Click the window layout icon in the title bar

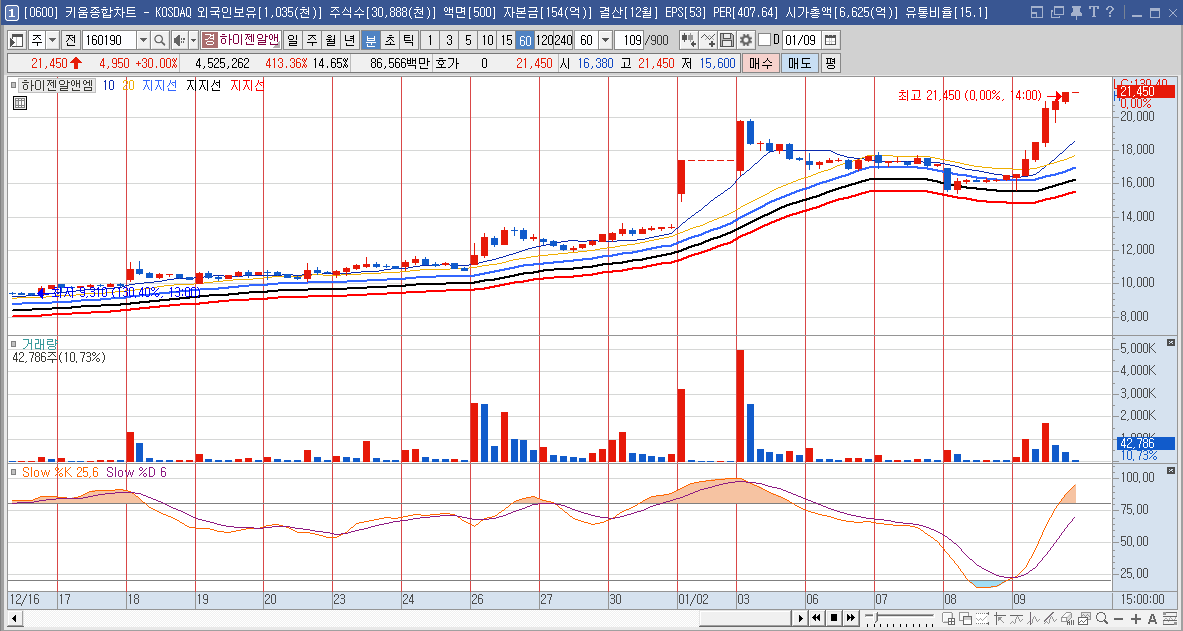click(1037, 12)
